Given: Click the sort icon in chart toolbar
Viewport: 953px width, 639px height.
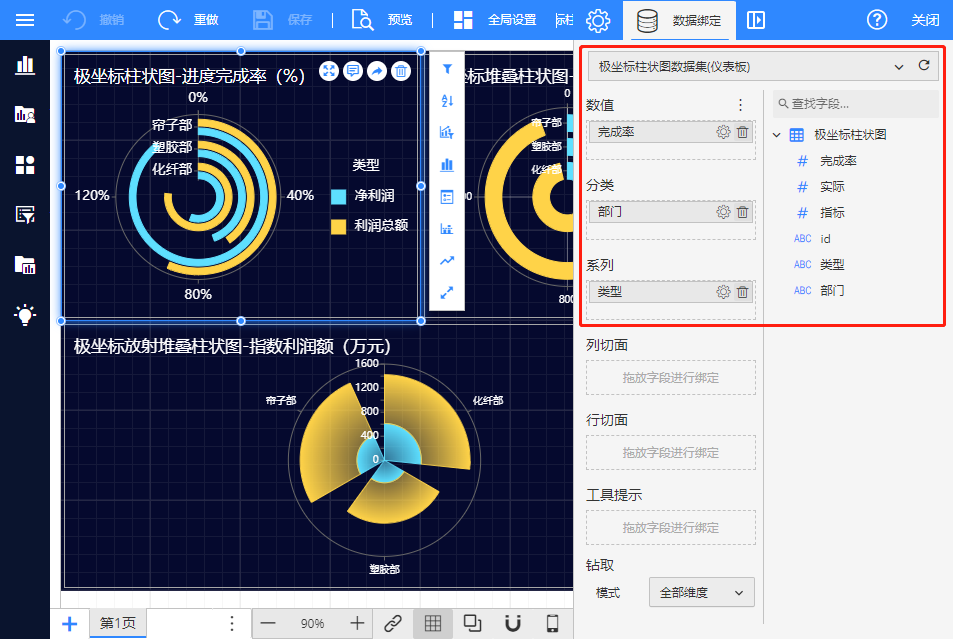Looking at the screenshot, I should pyautogui.click(x=447, y=101).
